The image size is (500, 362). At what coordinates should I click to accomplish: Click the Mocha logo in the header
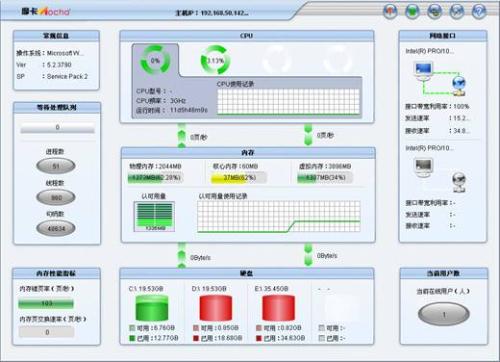(x=46, y=11)
